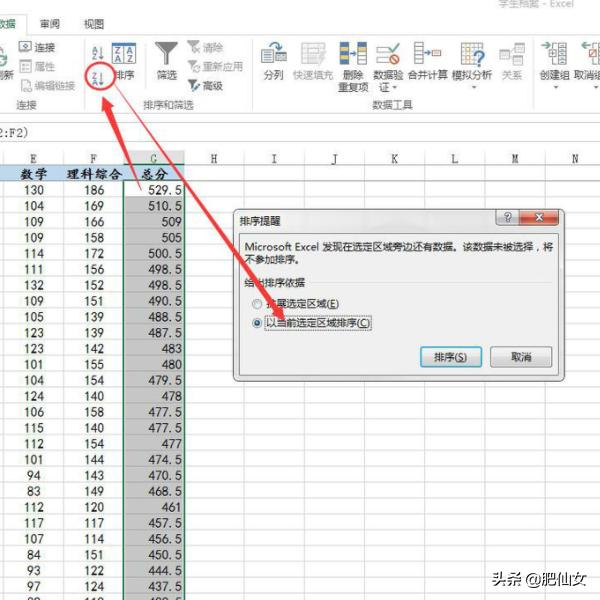The width and height of the screenshot is (600, 600).
Task: Select column H header
Action: click(x=214, y=158)
